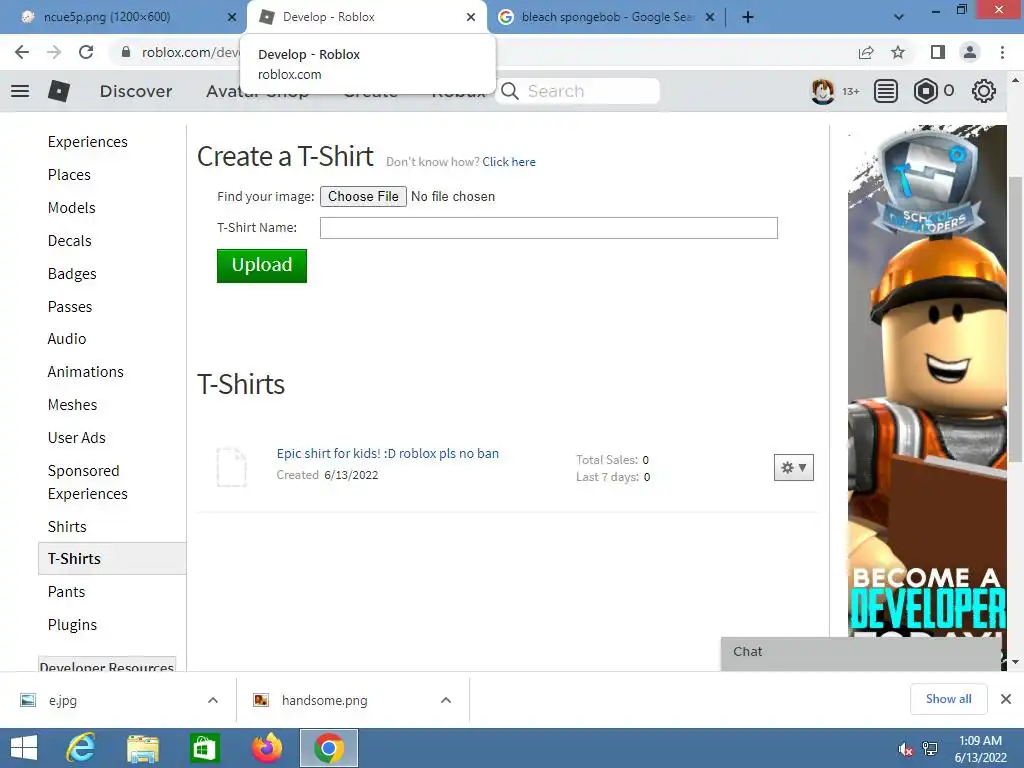
Task: Open the tab search dropdown arrow
Action: (899, 17)
